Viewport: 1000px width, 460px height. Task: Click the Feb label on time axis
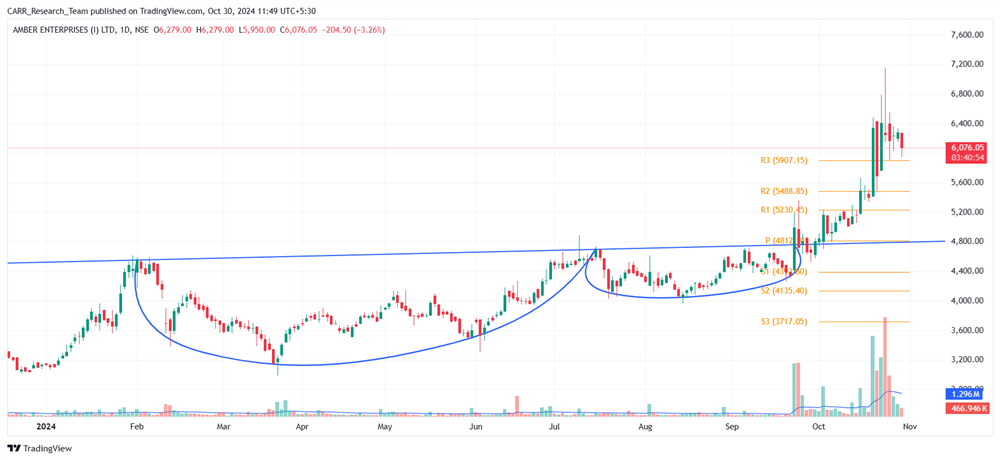(135, 425)
